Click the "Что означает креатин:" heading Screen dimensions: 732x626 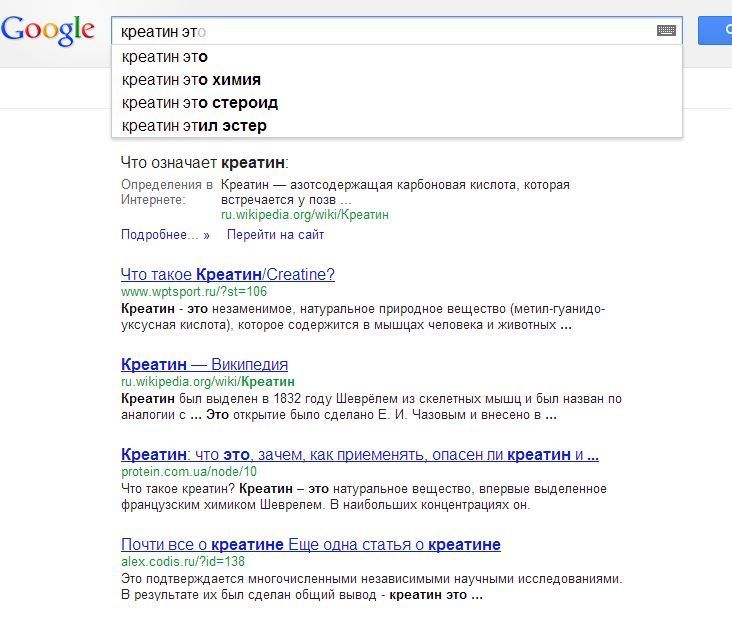click(203, 161)
